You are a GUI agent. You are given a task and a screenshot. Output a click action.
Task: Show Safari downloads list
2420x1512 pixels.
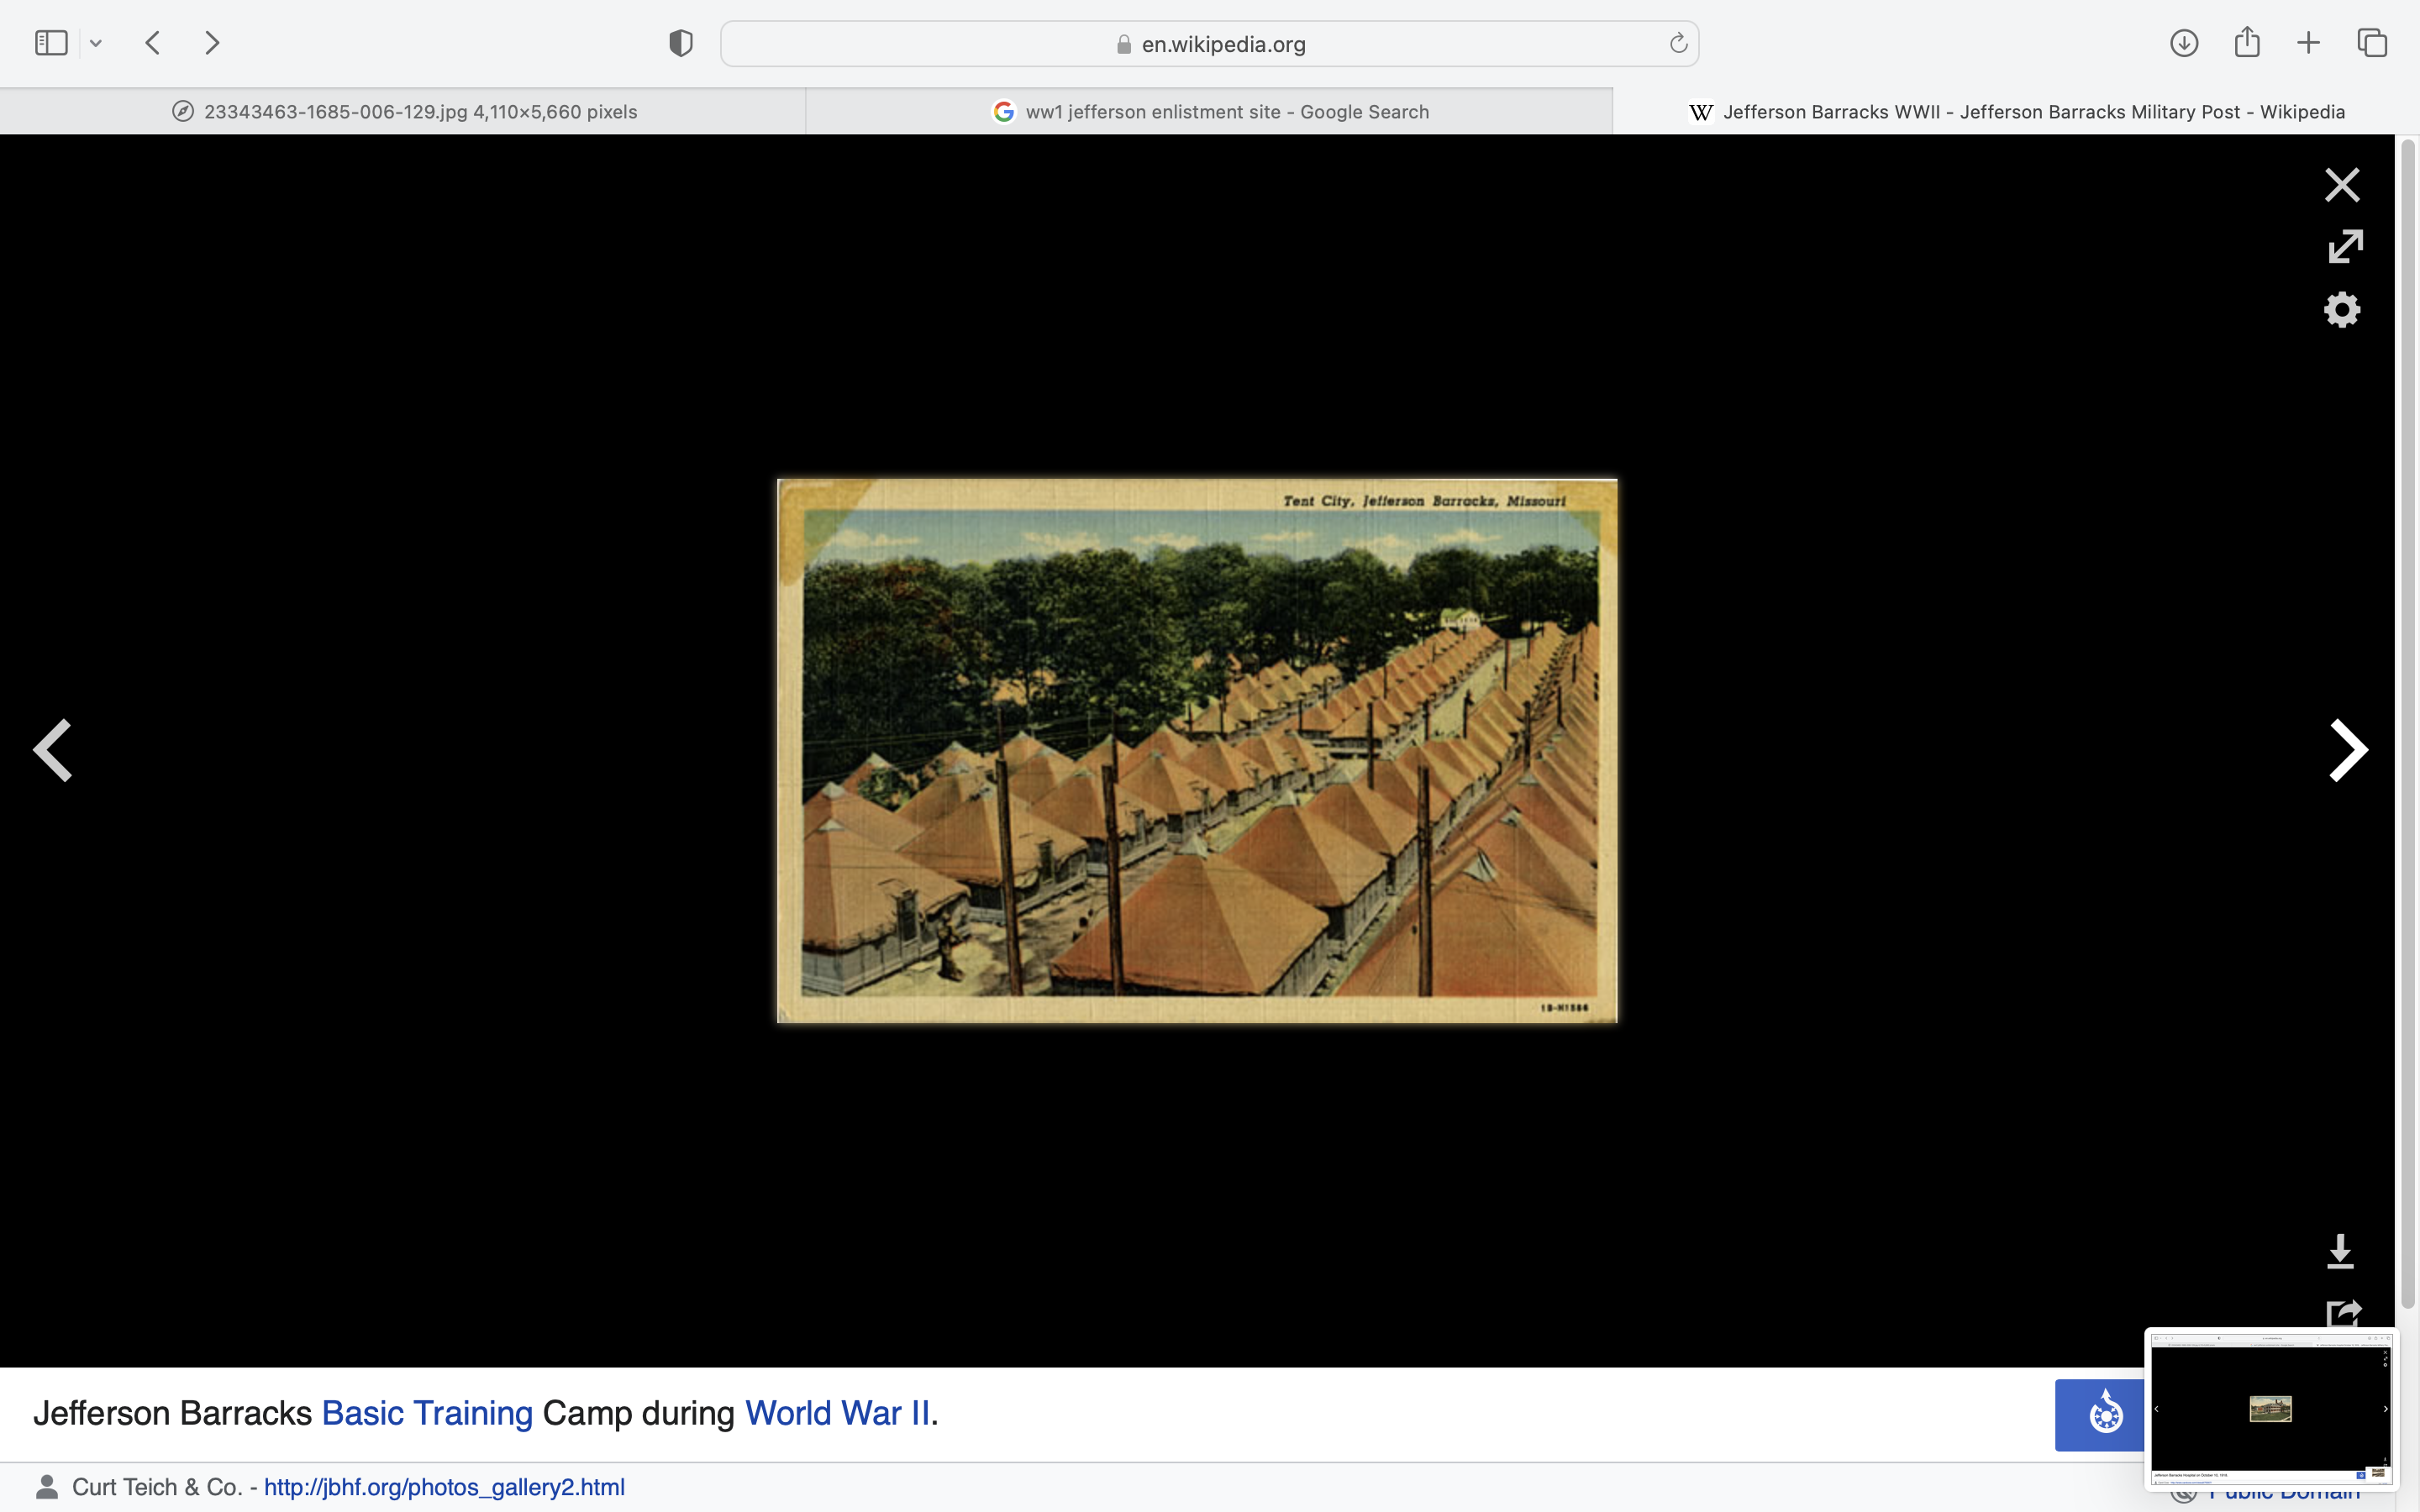[2183, 43]
